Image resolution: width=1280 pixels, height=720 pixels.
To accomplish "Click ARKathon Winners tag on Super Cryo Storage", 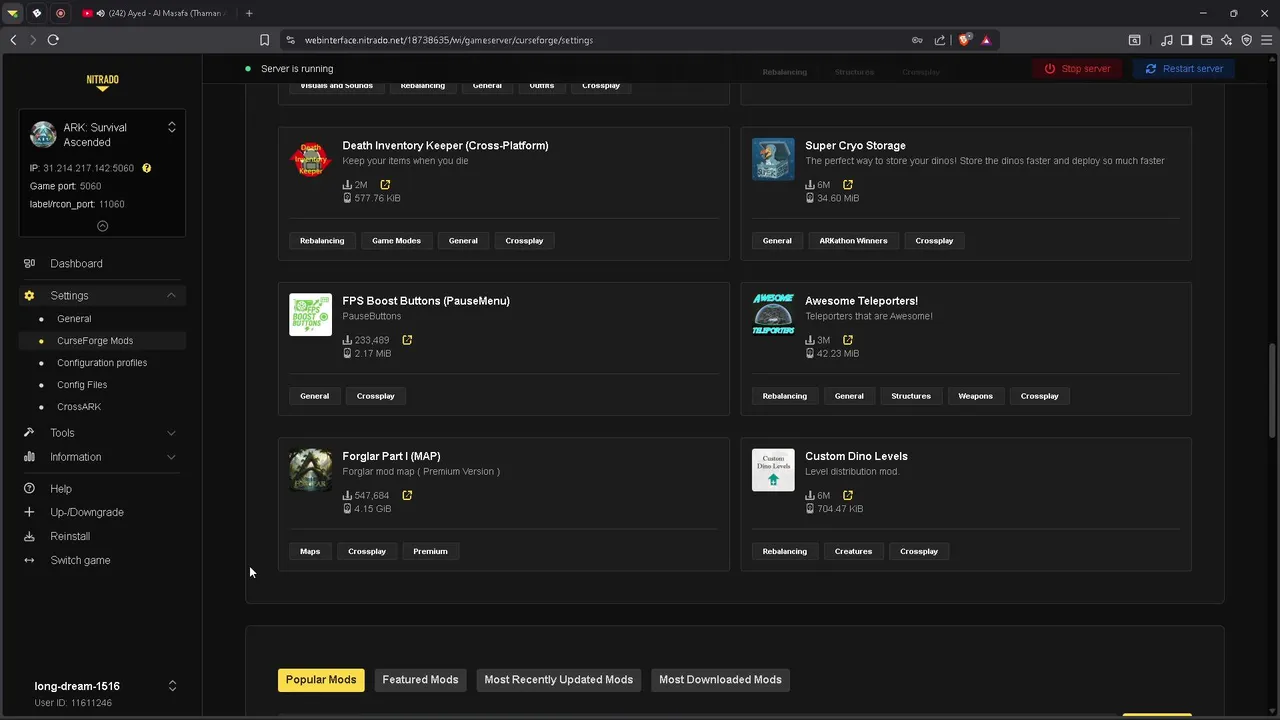I will click(853, 241).
